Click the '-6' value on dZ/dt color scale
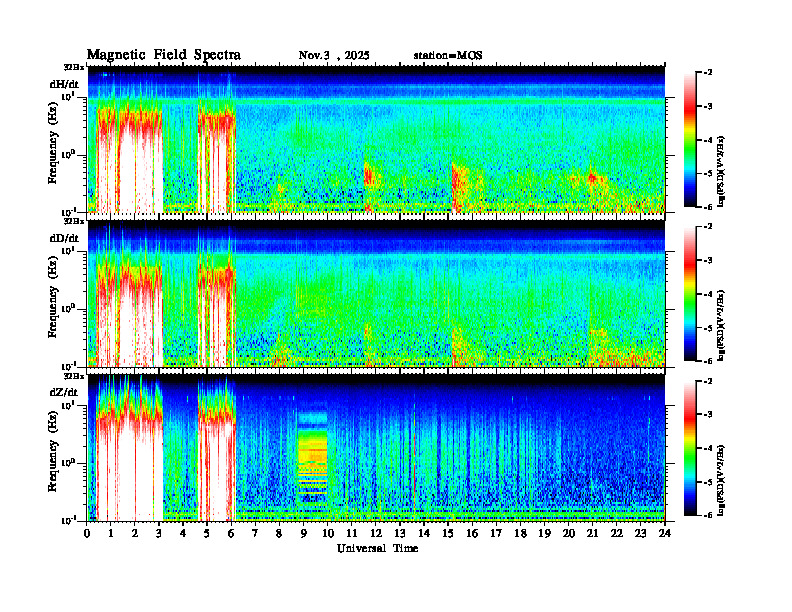Screen dimensions: 792x612 (x=708, y=514)
